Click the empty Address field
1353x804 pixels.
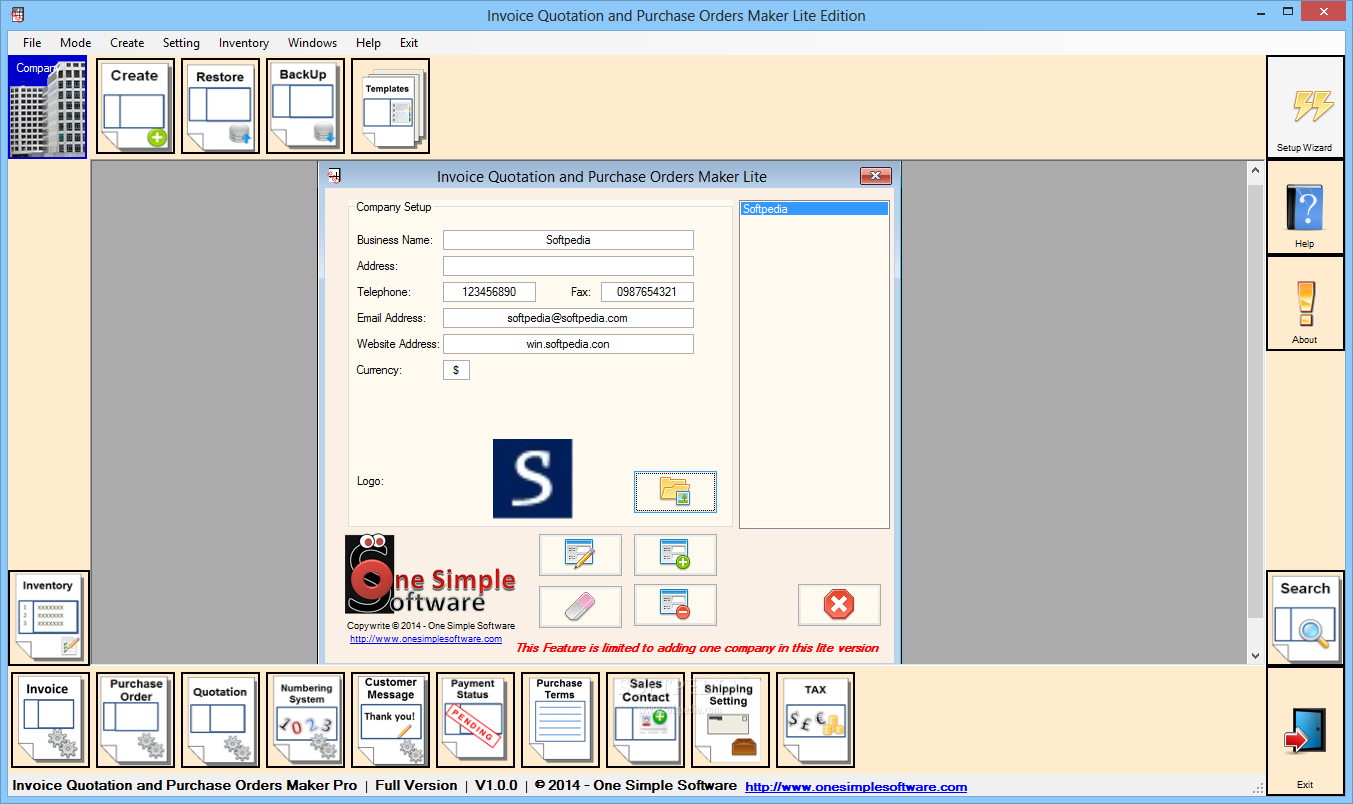[568, 266]
